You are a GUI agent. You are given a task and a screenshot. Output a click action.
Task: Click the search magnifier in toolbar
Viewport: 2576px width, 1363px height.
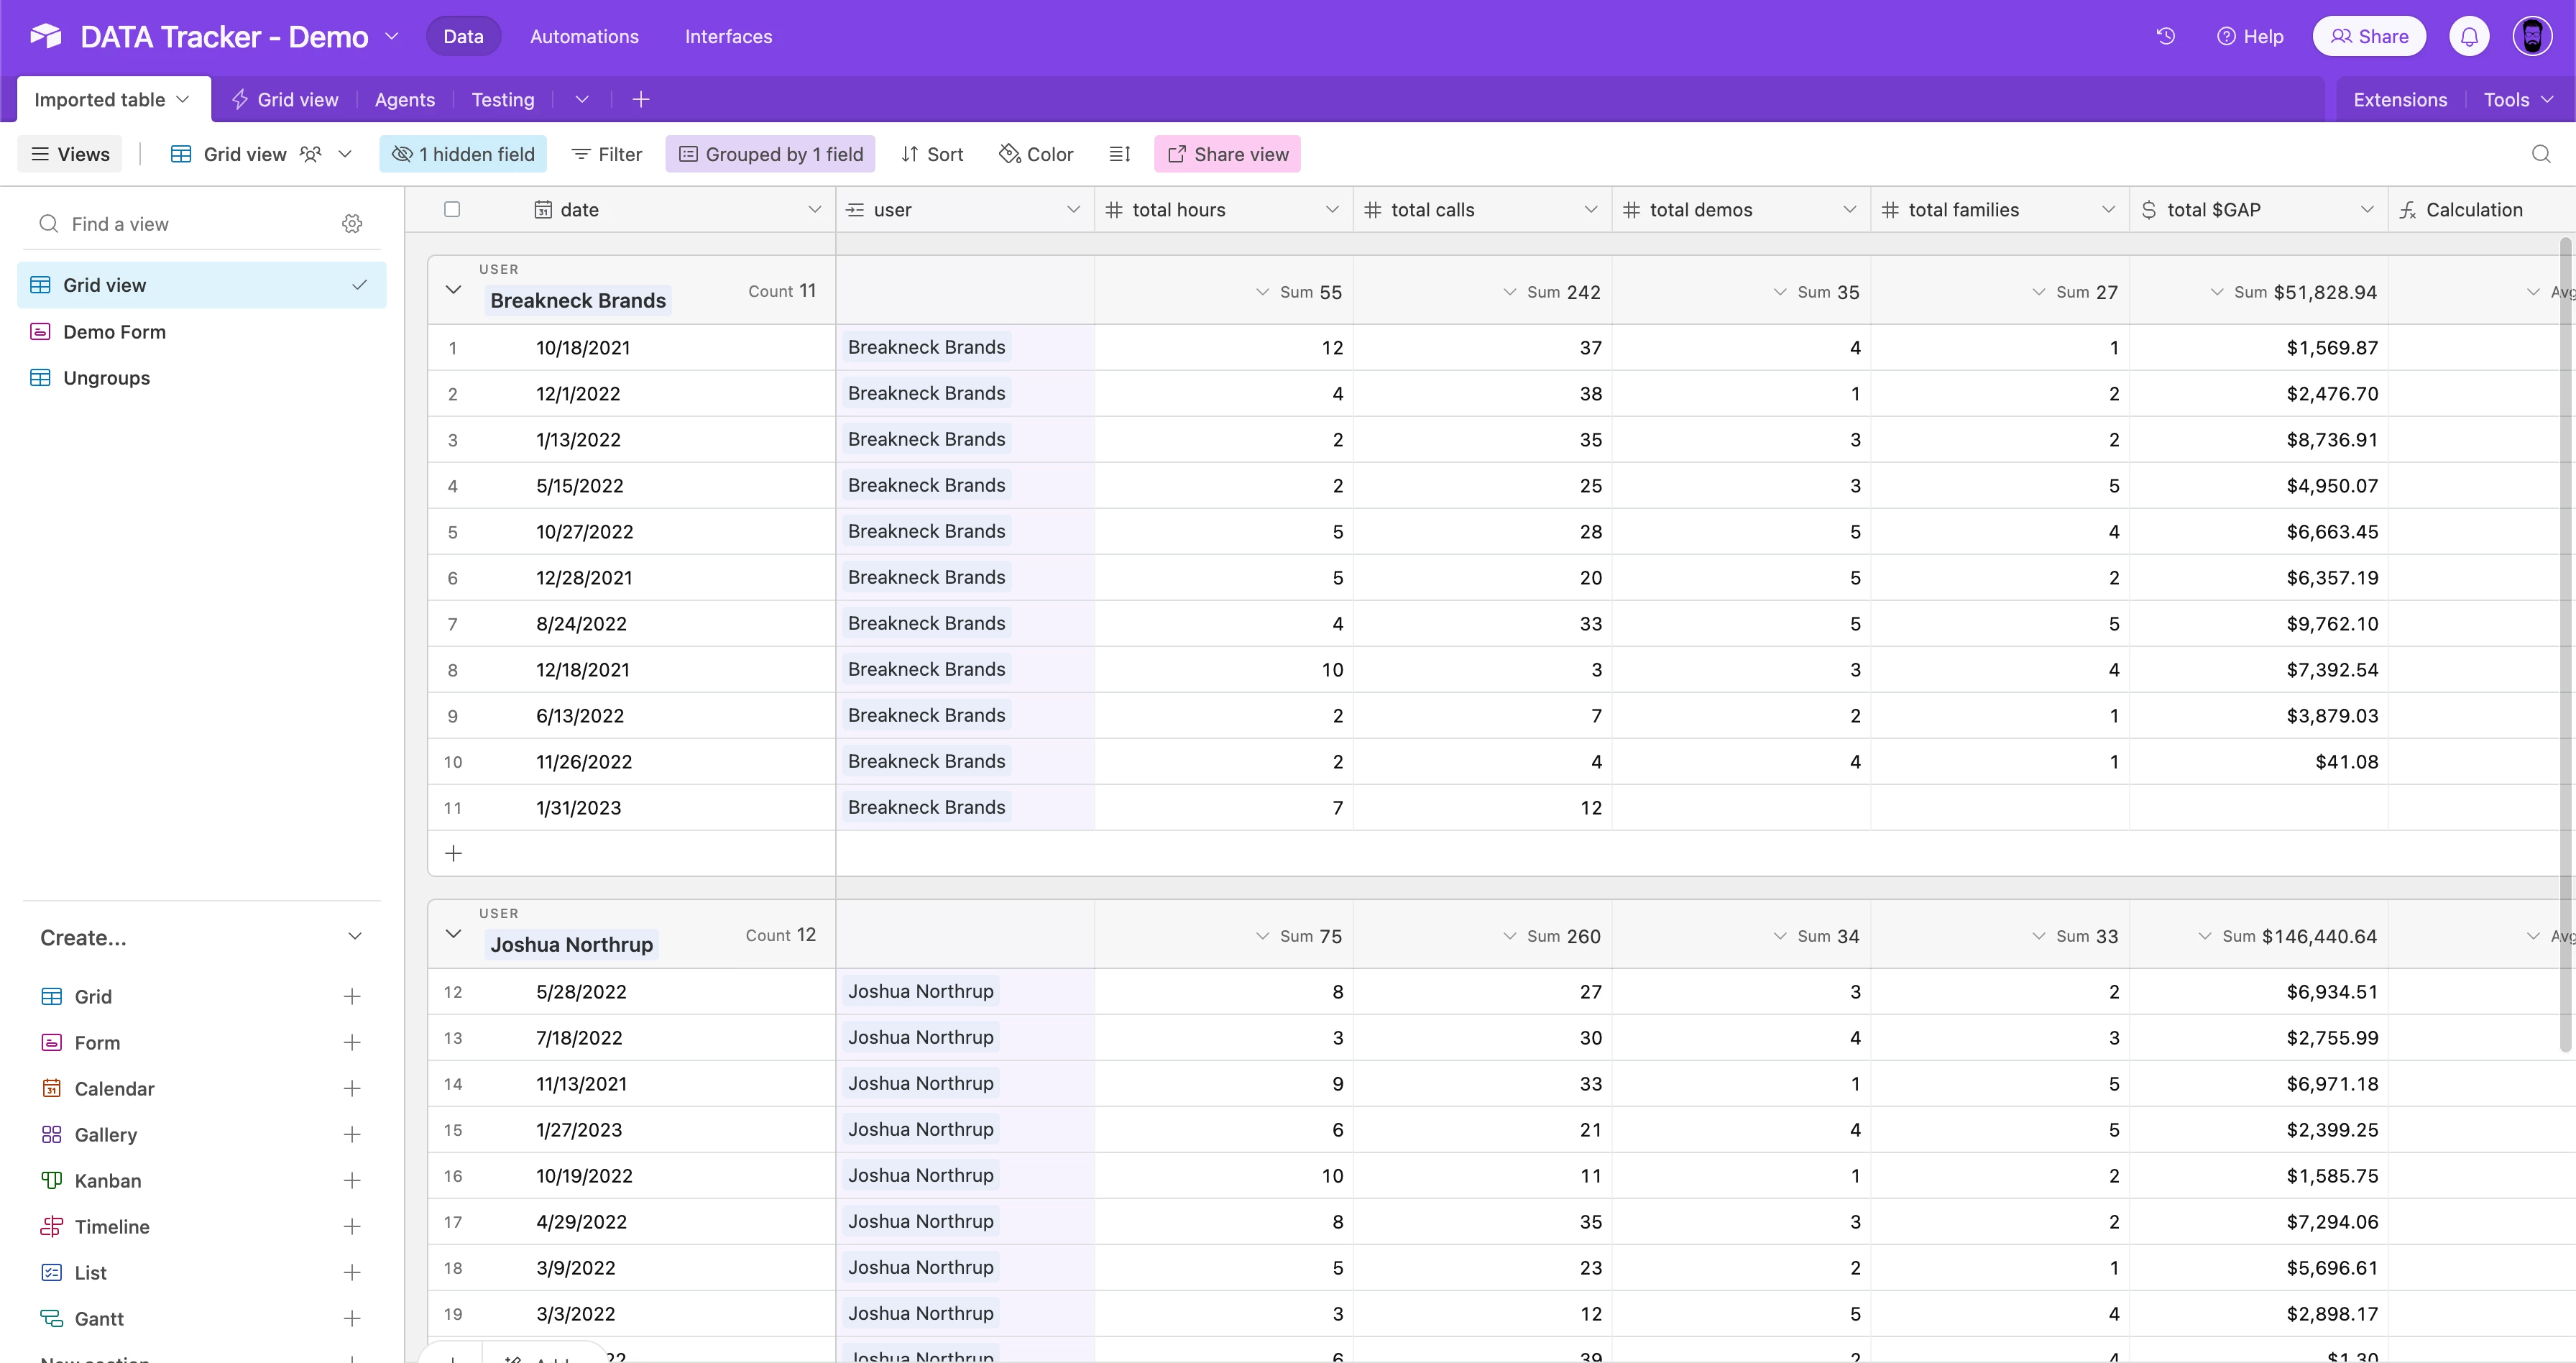2540,154
